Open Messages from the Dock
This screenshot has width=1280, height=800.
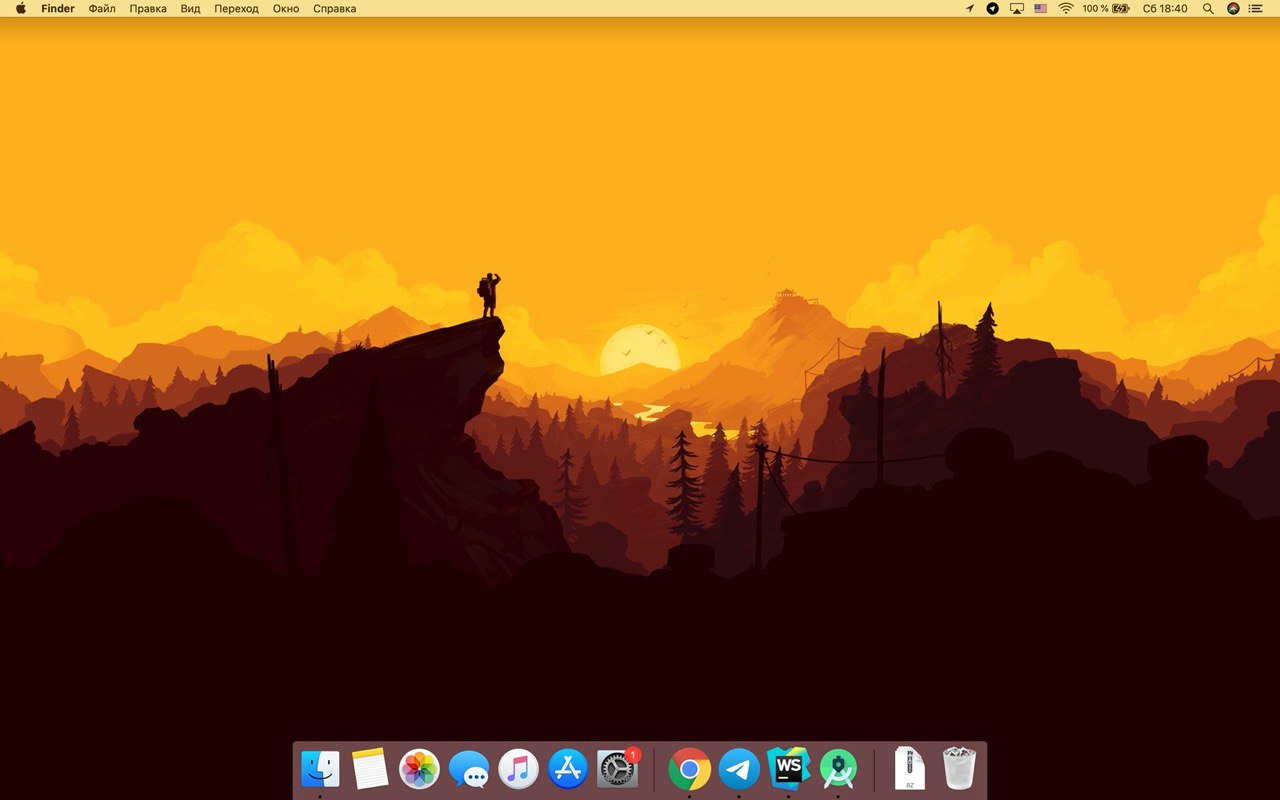[x=469, y=770]
